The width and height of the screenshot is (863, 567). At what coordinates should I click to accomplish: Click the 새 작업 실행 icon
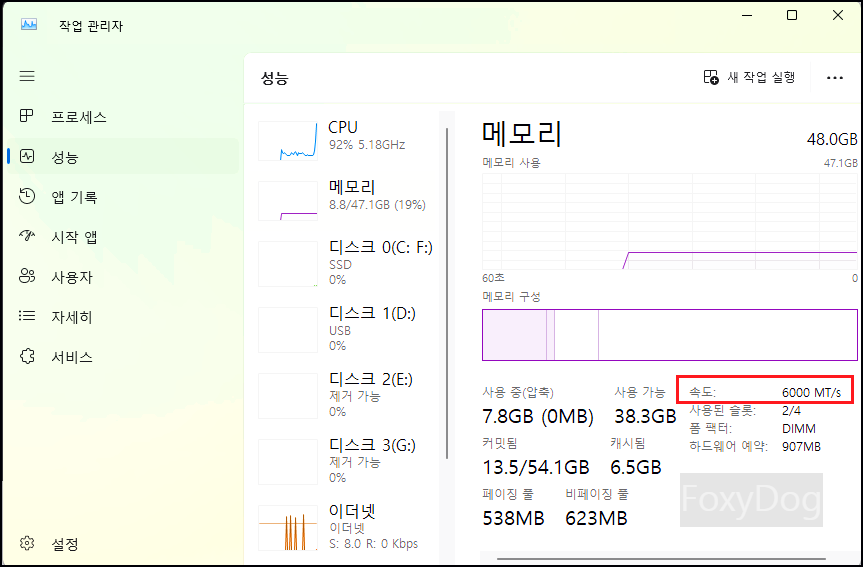(711, 77)
